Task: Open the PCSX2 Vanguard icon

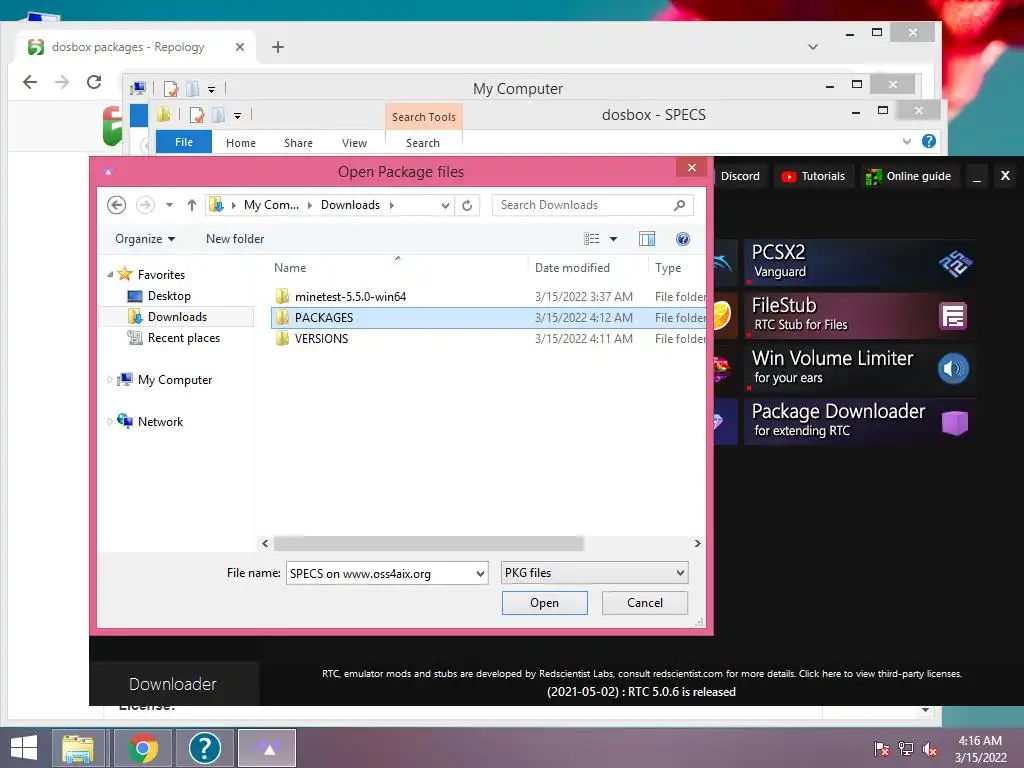Action: coord(955,263)
